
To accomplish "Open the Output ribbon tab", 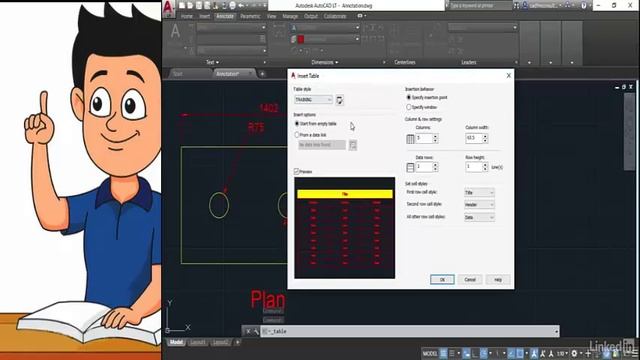I will [x=311, y=16].
